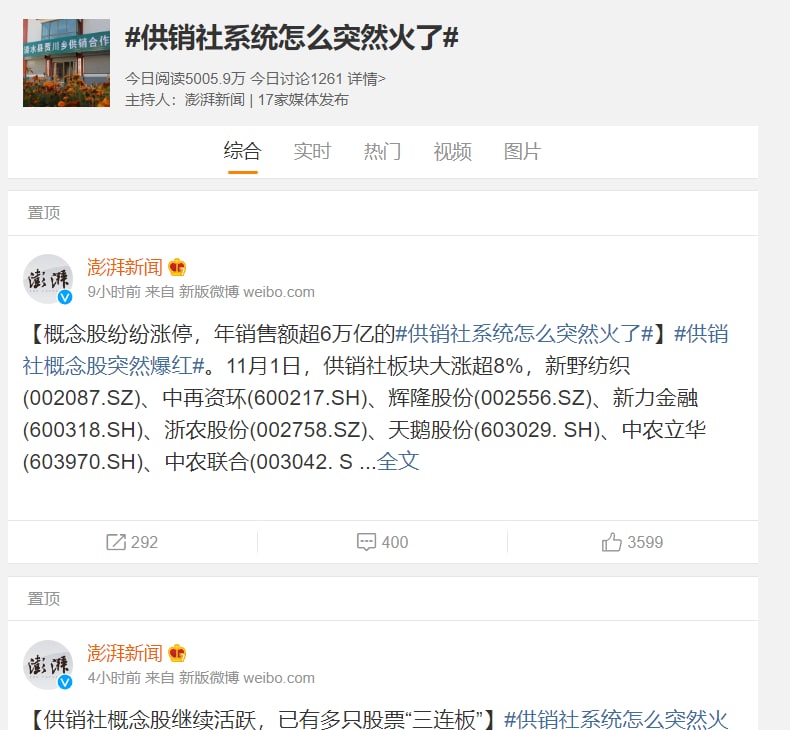Image resolution: width=790 pixels, height=730 pixels.
Task: Open the topic cover thumbnail image
Action: coord(66,63)
